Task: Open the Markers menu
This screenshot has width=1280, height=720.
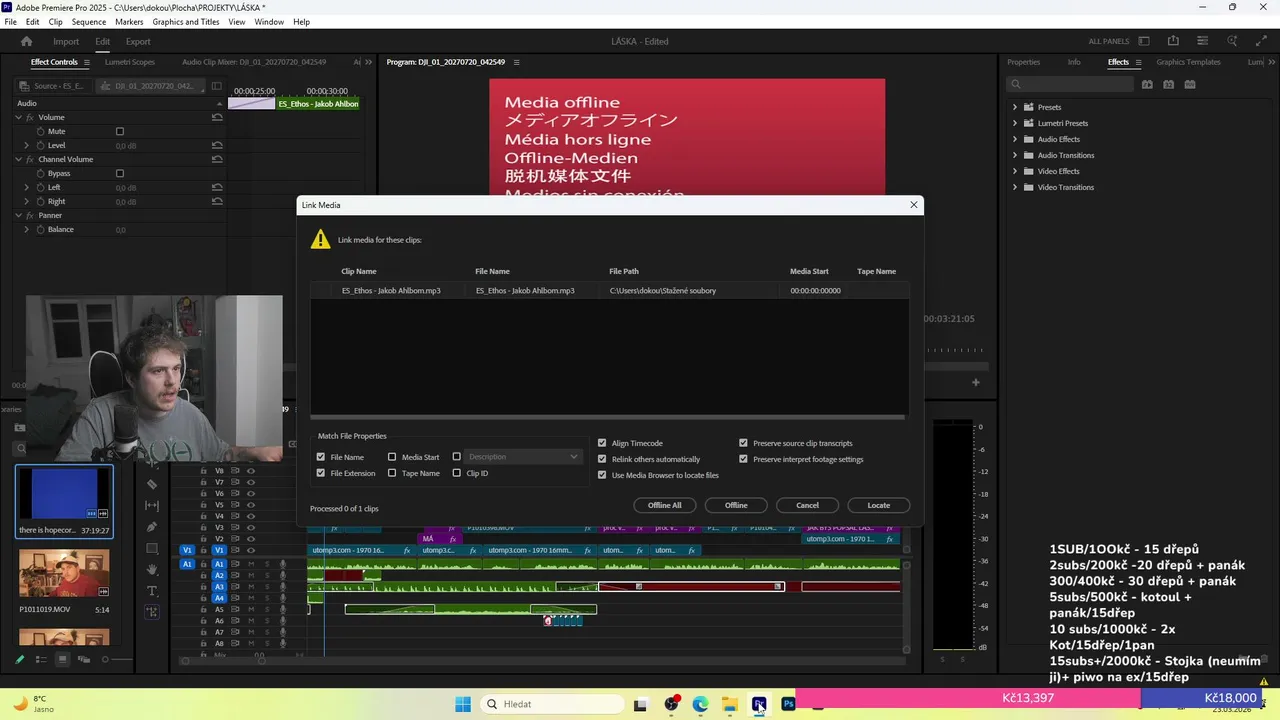Action: click(x=129, y=21)
